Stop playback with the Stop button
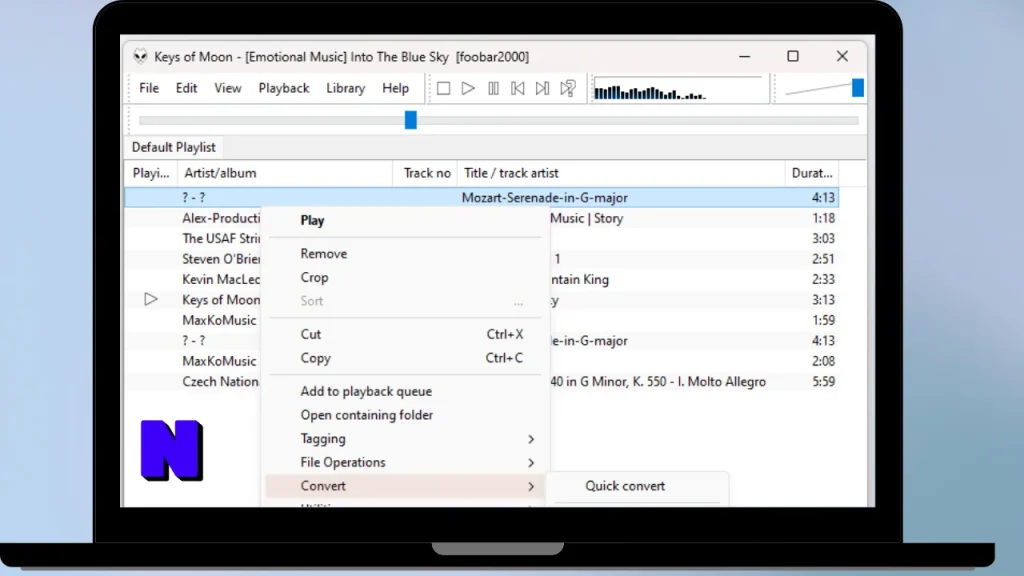 443,88
